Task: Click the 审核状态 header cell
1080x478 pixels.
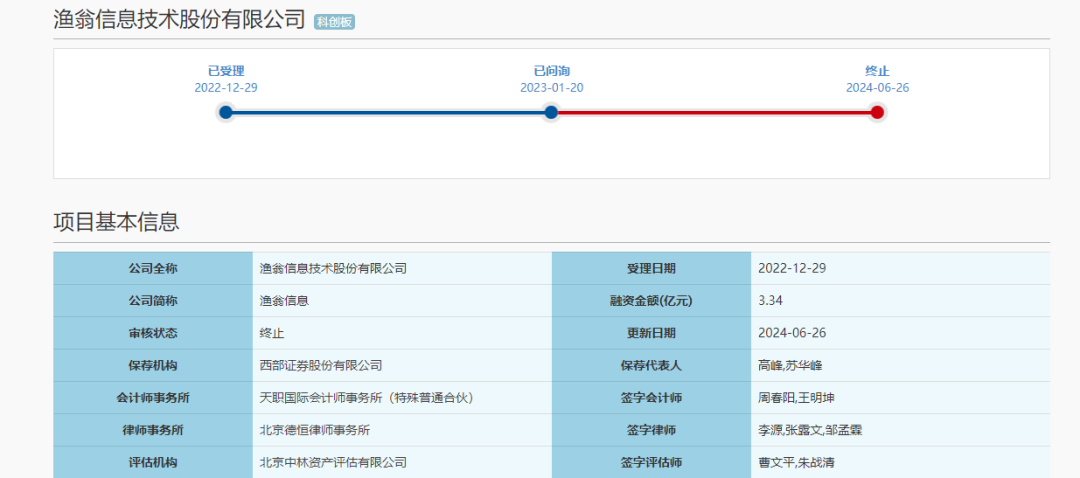Action: (153, 333)
